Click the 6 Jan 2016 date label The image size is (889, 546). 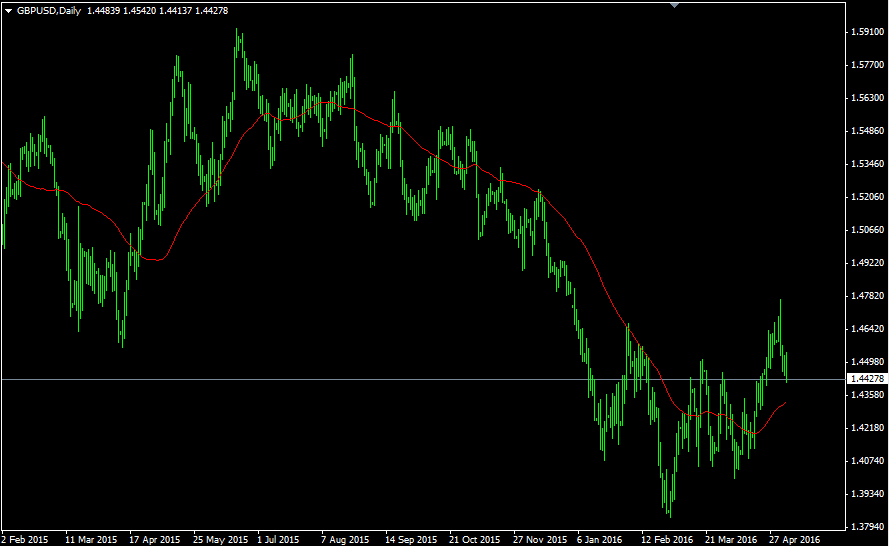(600, 539)
